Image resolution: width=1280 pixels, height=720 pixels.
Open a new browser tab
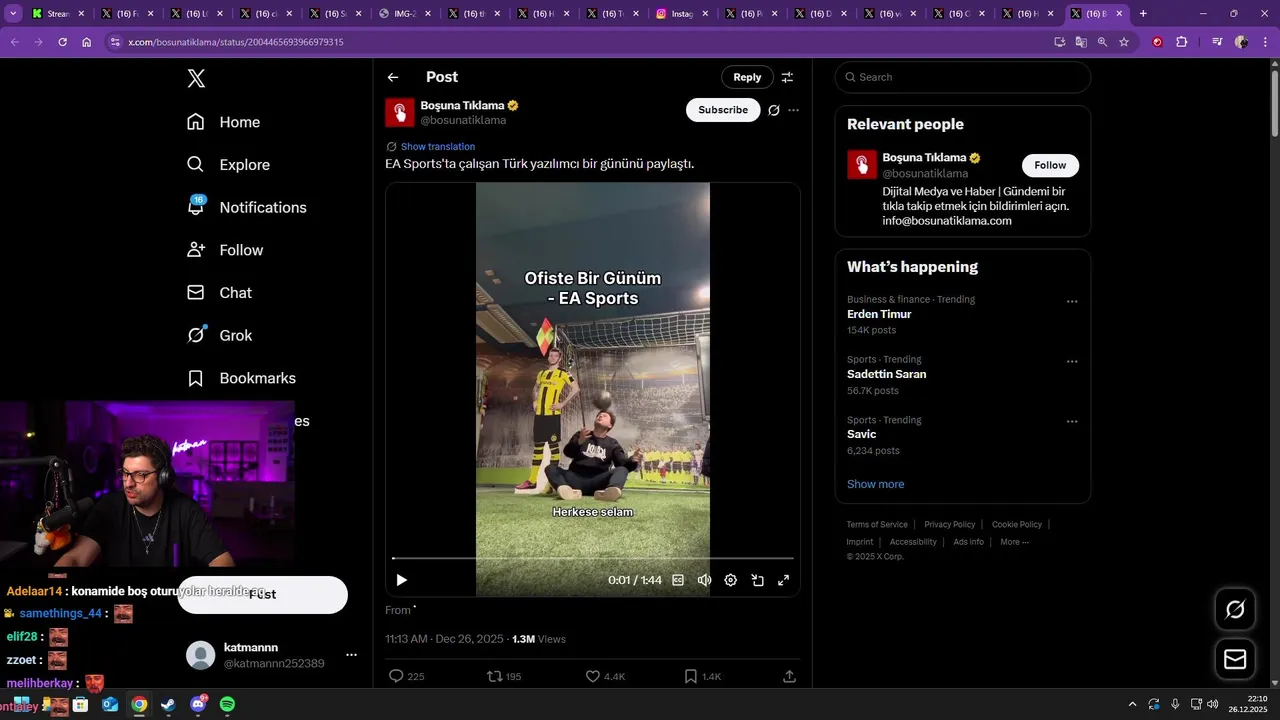(x=1143, y=14)
